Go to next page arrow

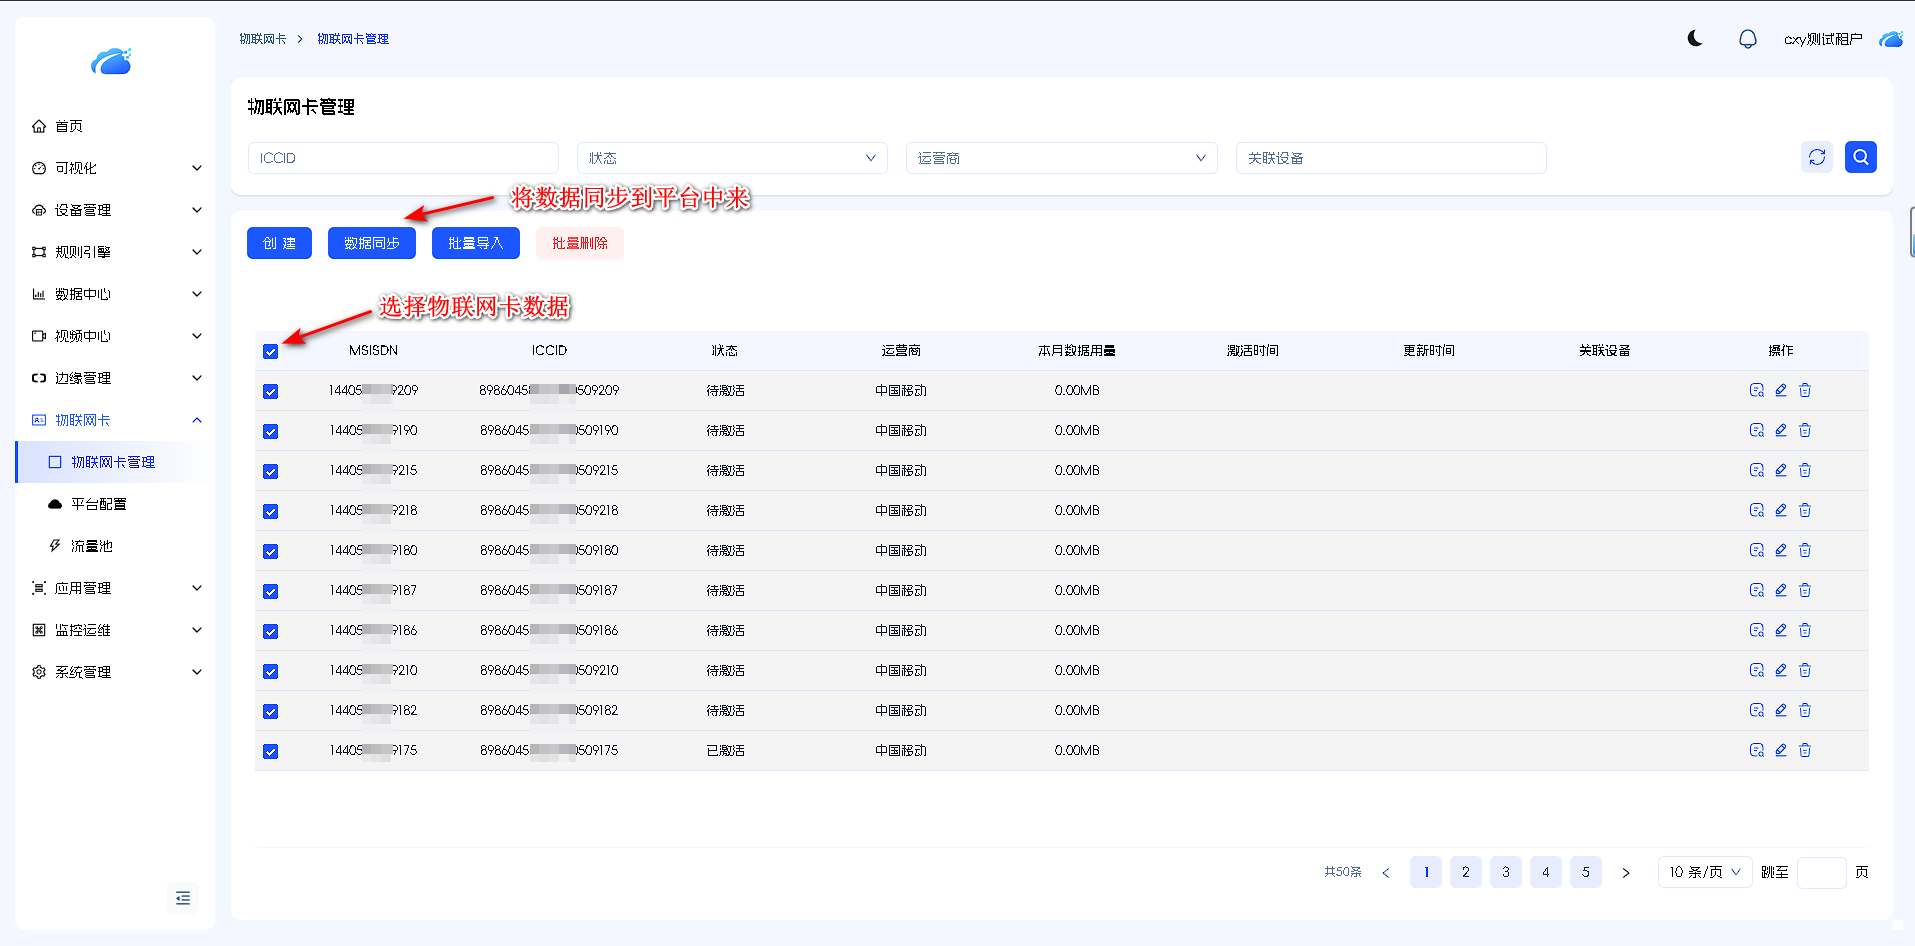point(1626,872)
